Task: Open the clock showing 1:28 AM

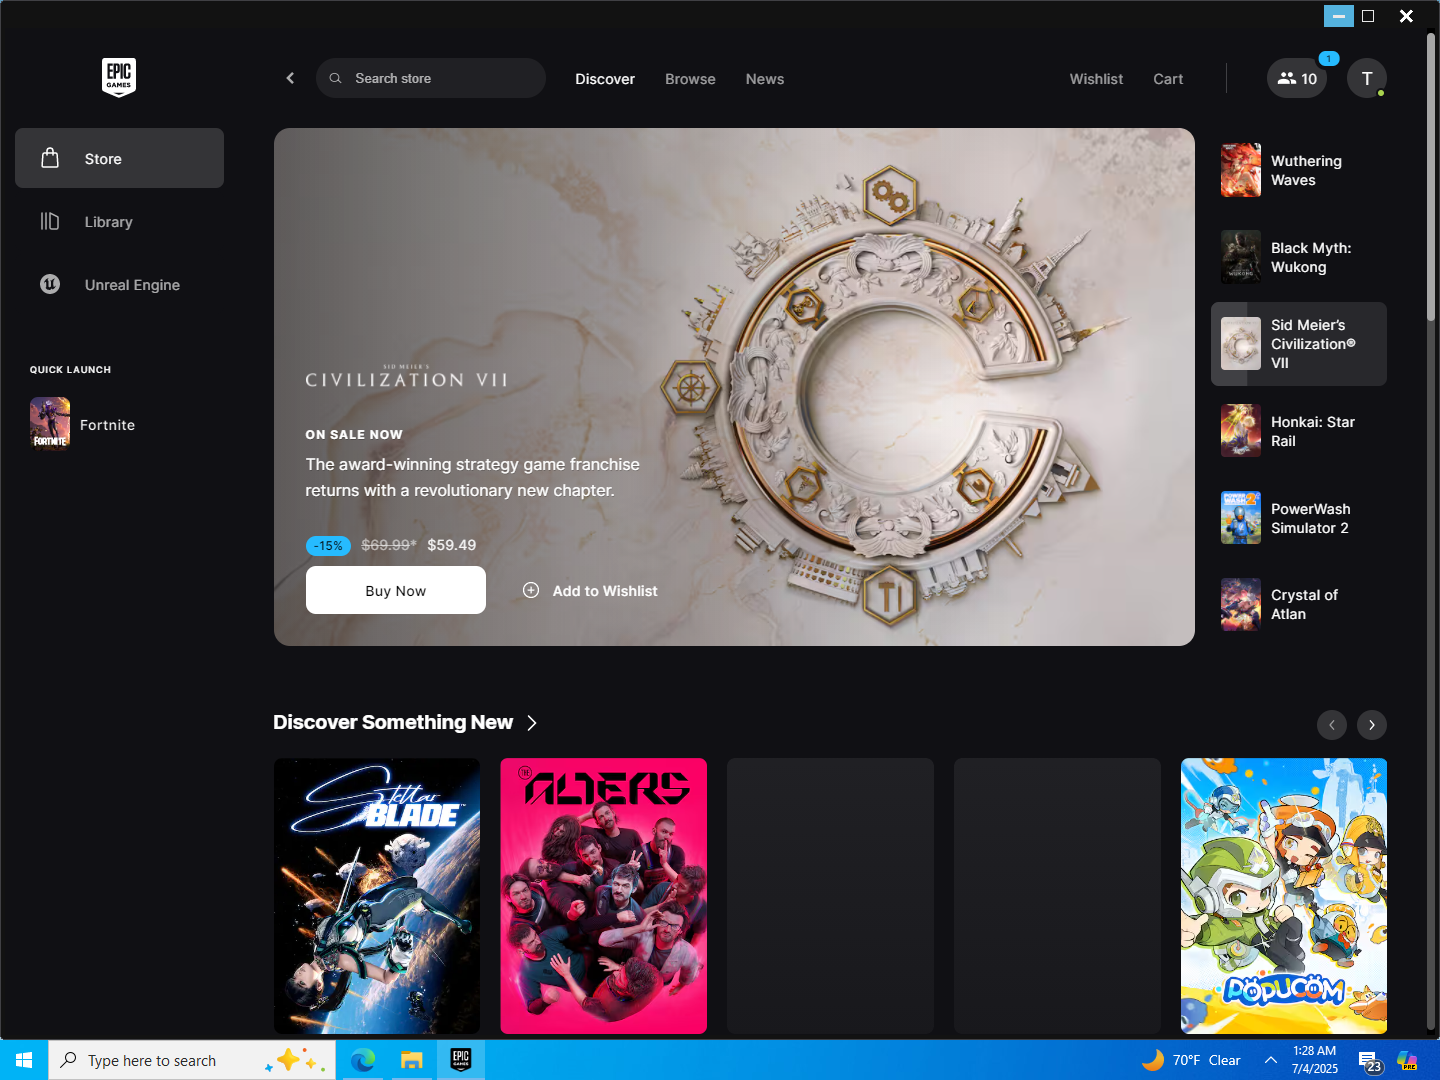Action: pyautogui.click(x=1314, y=1060)
